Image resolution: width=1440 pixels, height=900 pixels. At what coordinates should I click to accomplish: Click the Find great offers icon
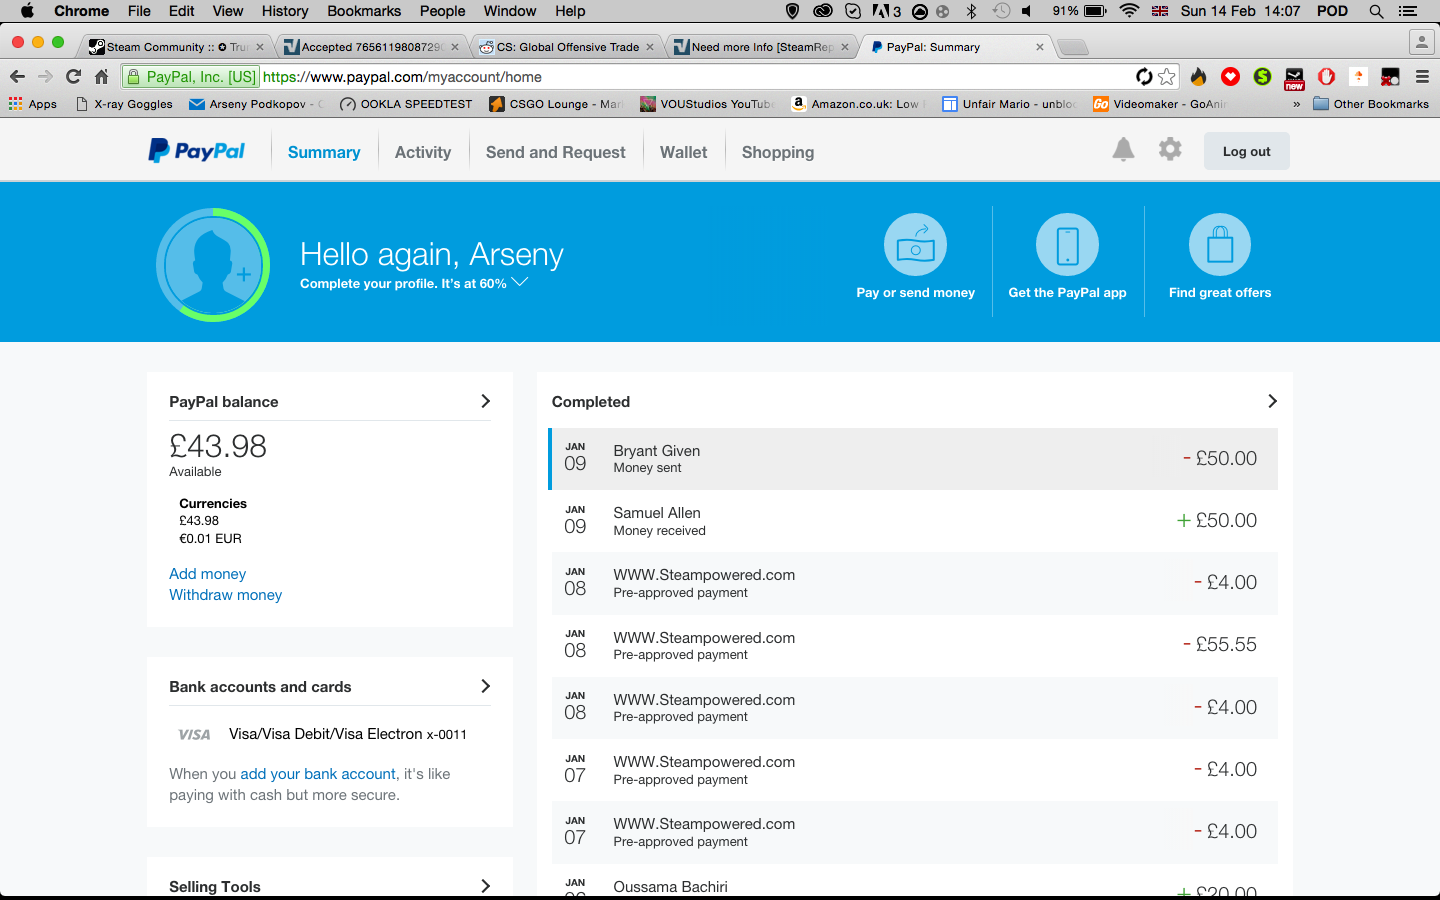1219,245
